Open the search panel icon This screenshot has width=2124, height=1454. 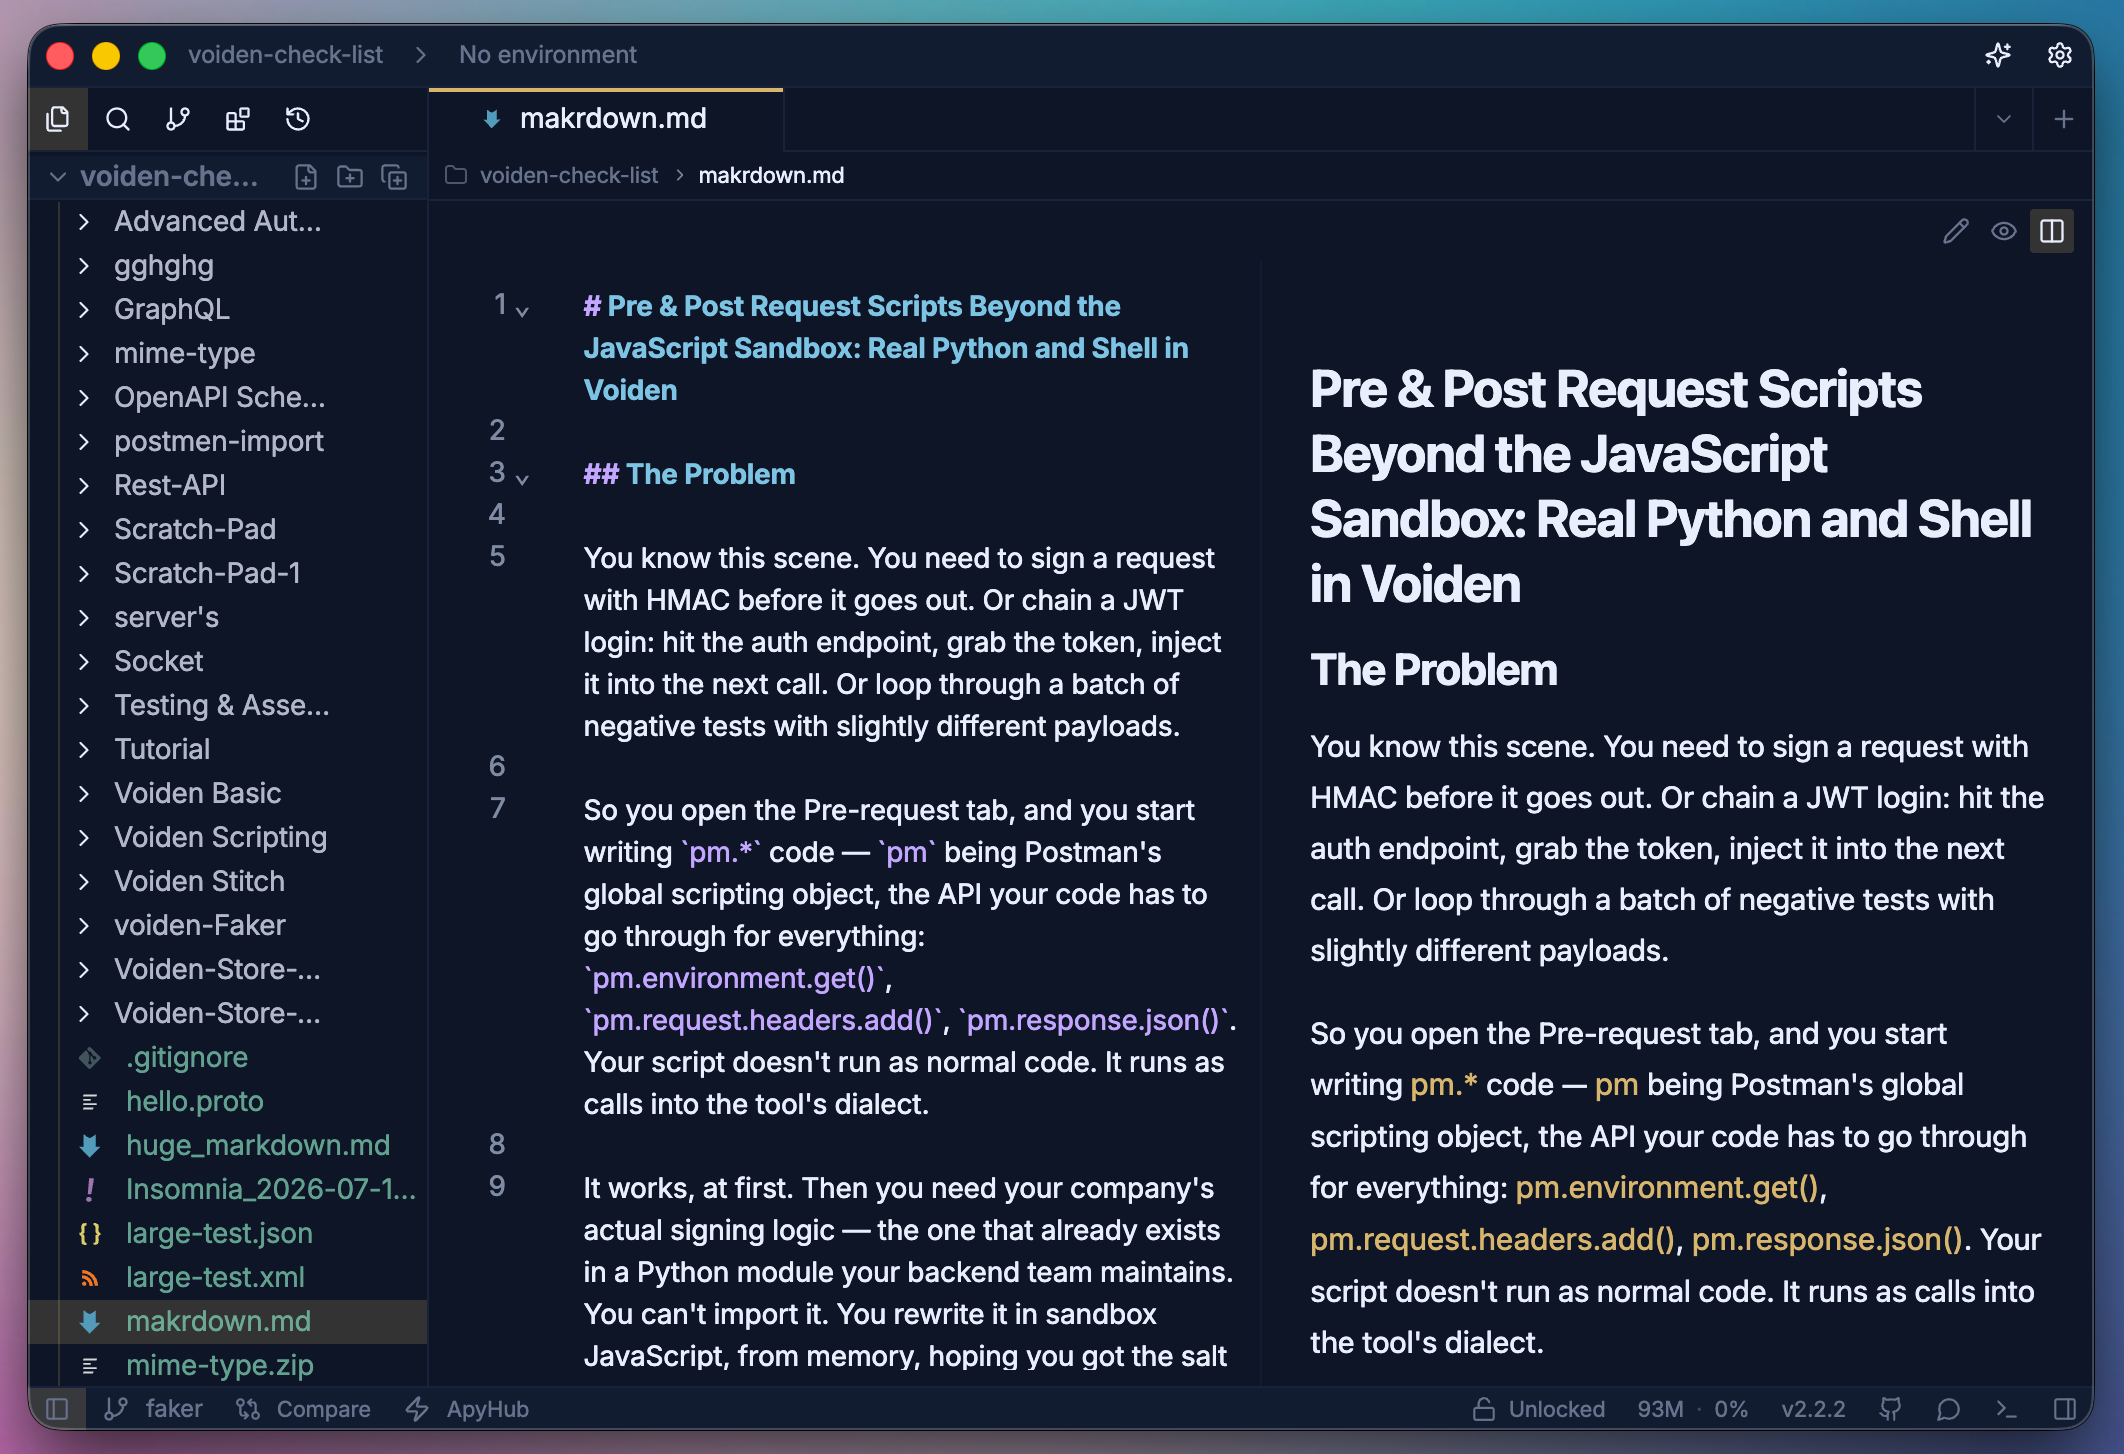(118, 119)
